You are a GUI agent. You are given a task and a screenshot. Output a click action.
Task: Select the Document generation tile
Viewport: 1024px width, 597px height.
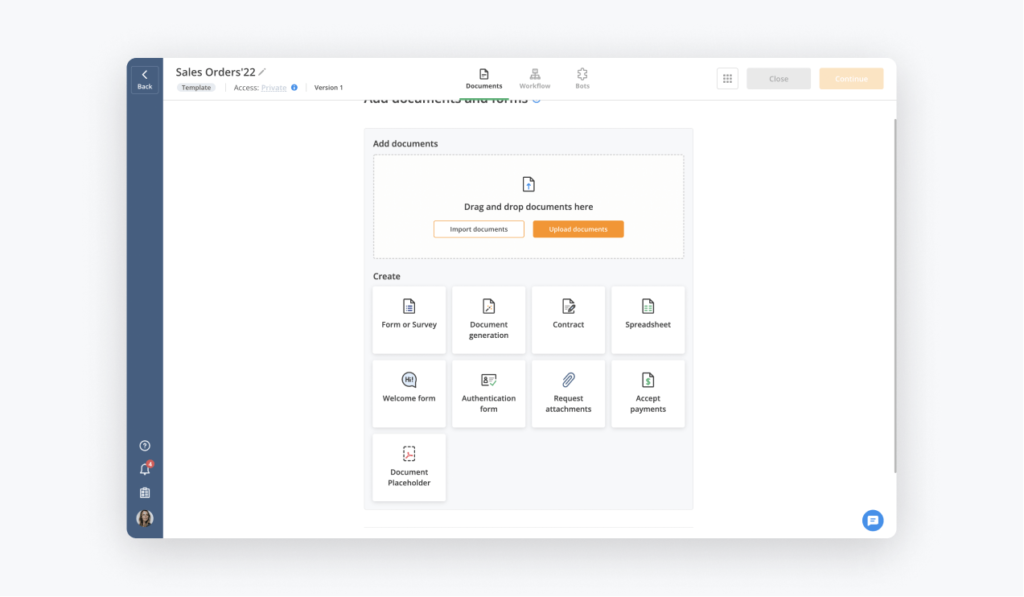[488, 319]
